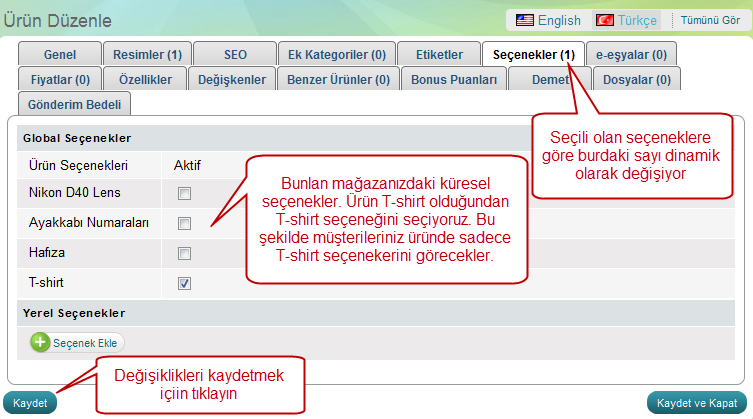Go to the SEO tab
The image size is (753, 419).
[x=233, y=54]
